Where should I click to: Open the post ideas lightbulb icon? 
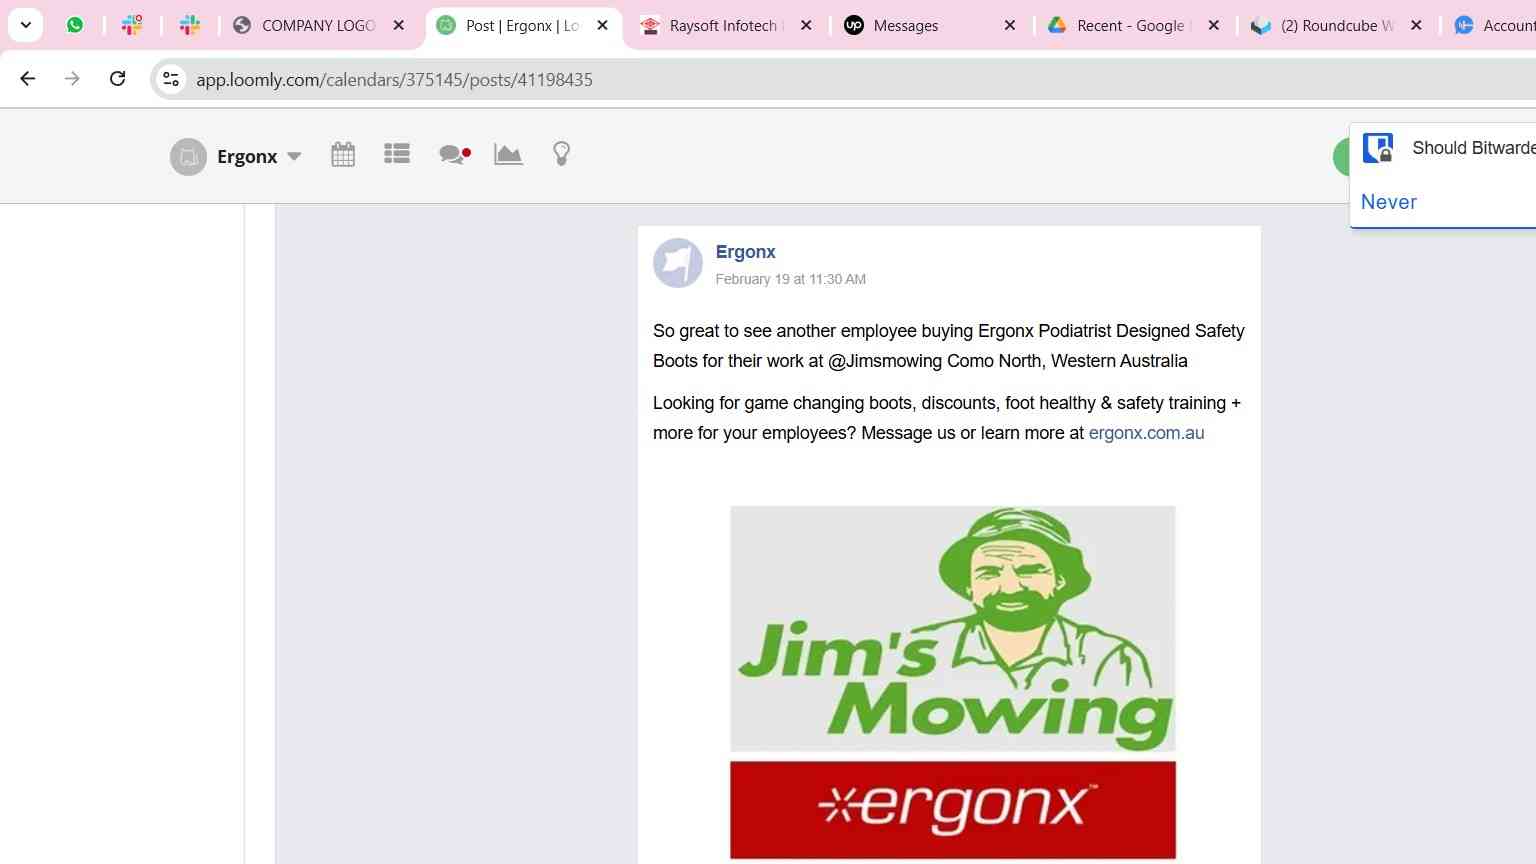click(562, 154)
